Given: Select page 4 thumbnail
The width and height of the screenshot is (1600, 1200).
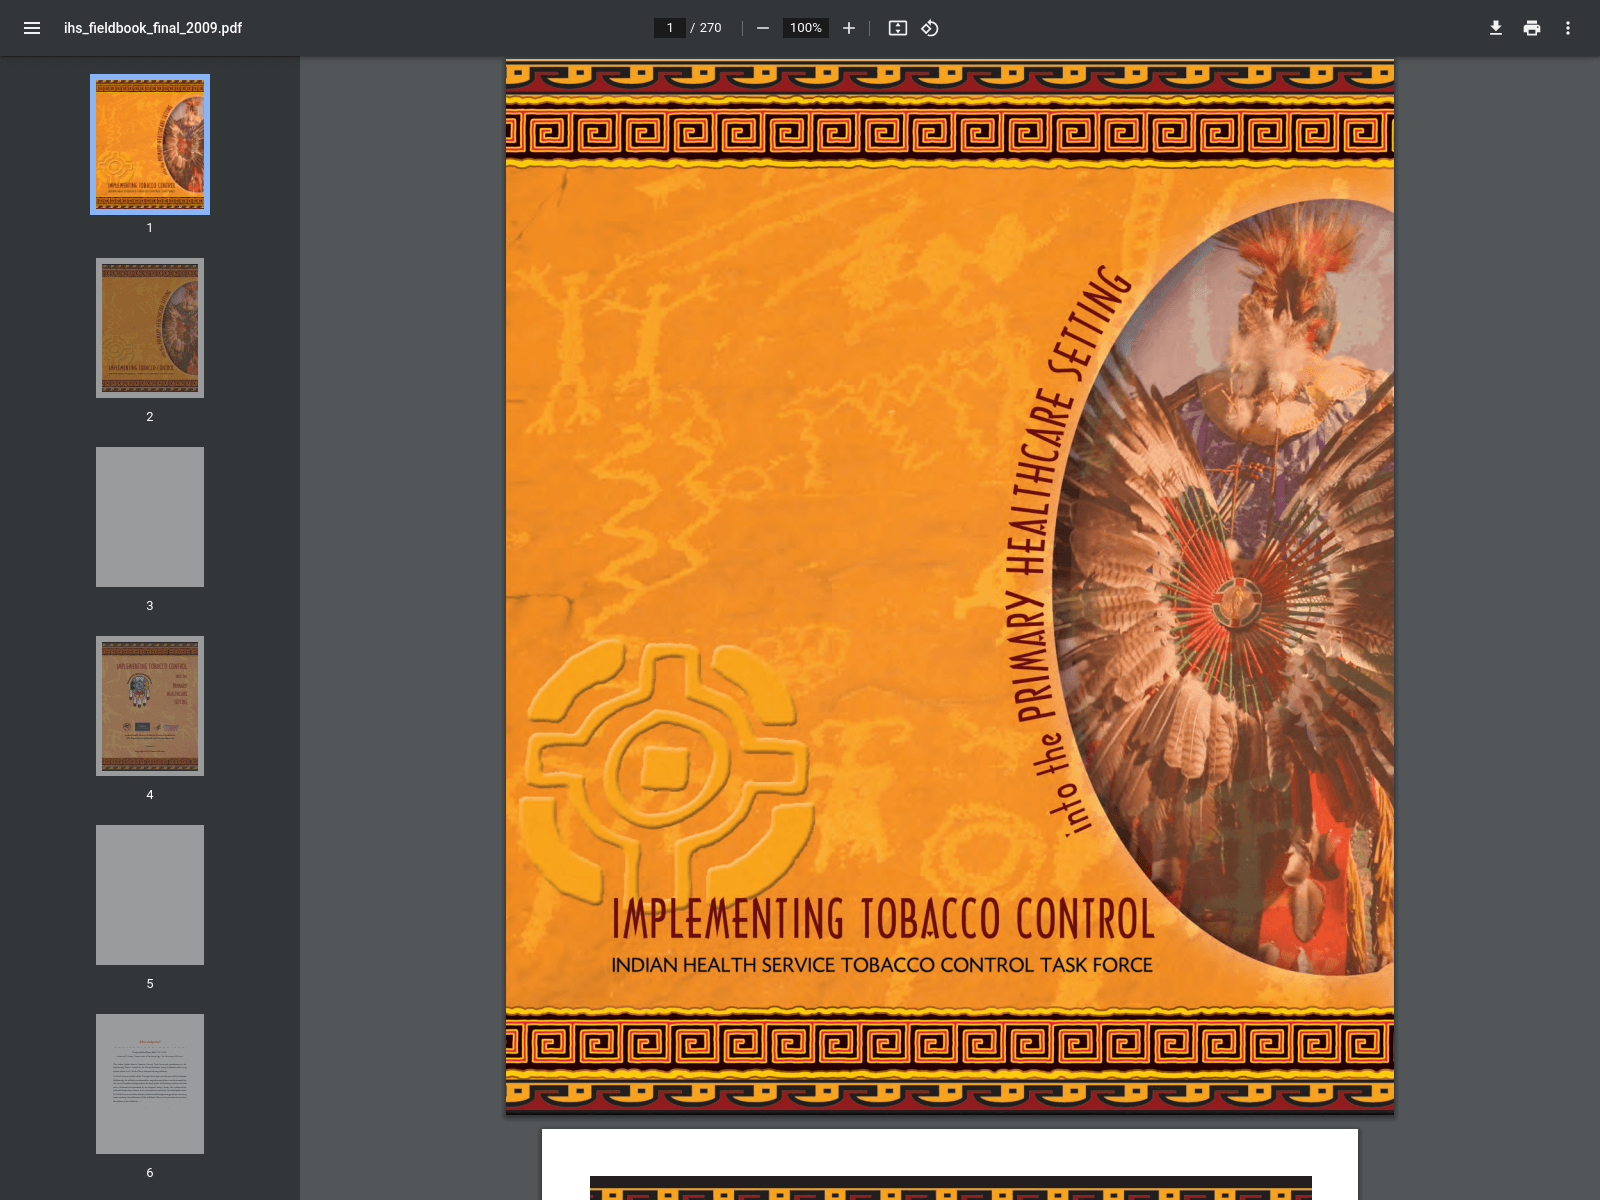Looking at the screenshot, I should click(150, 706).
